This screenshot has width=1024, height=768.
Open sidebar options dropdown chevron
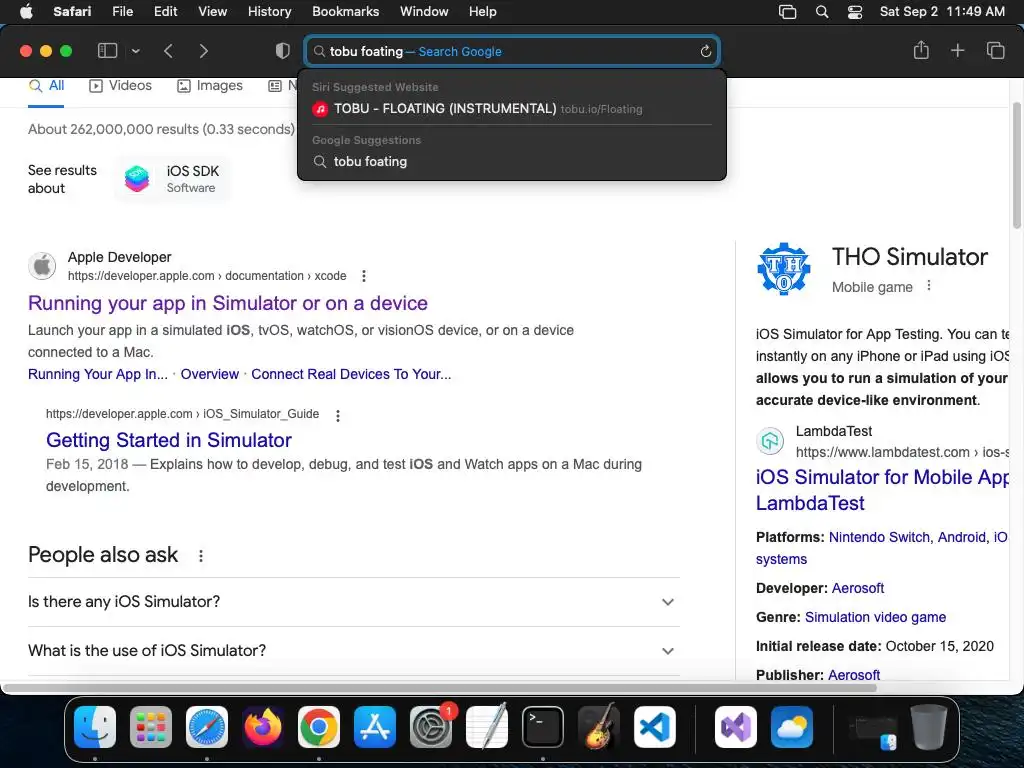[135, 51]
